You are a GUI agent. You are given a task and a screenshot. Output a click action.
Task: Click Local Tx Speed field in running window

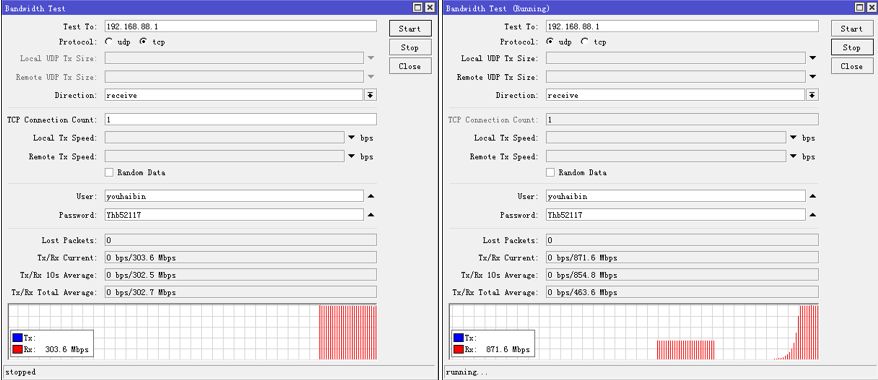pyautogui.click(x=666, y=138)
